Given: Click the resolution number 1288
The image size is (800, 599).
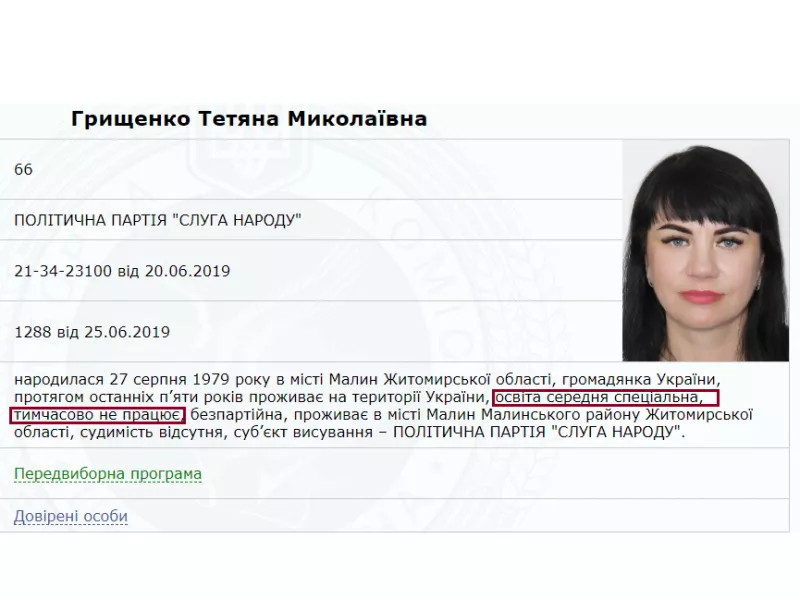Looking at the screenshot, I should coord(33,332).
